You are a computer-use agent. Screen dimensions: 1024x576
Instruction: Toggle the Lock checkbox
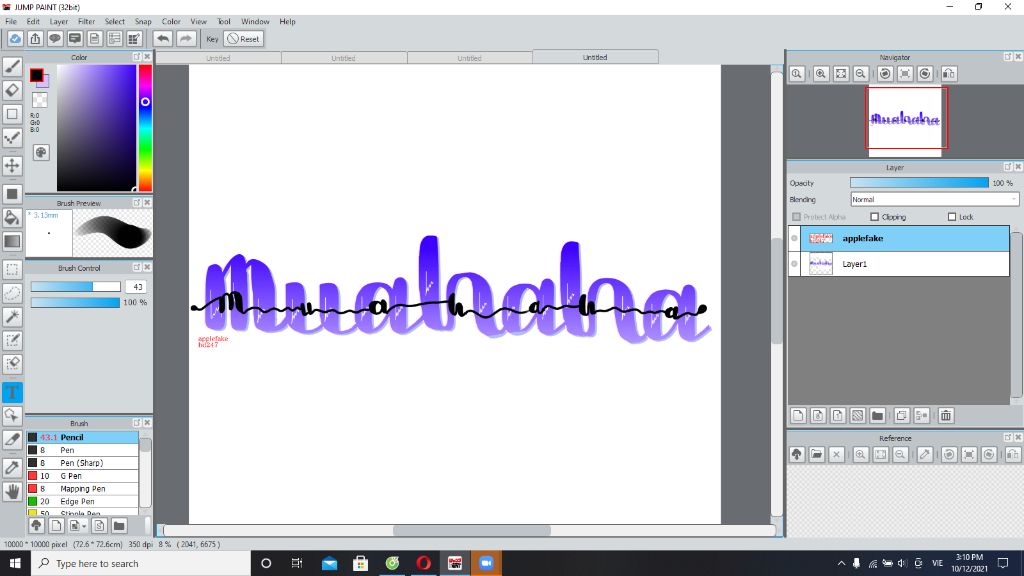[x=952, y=217]
